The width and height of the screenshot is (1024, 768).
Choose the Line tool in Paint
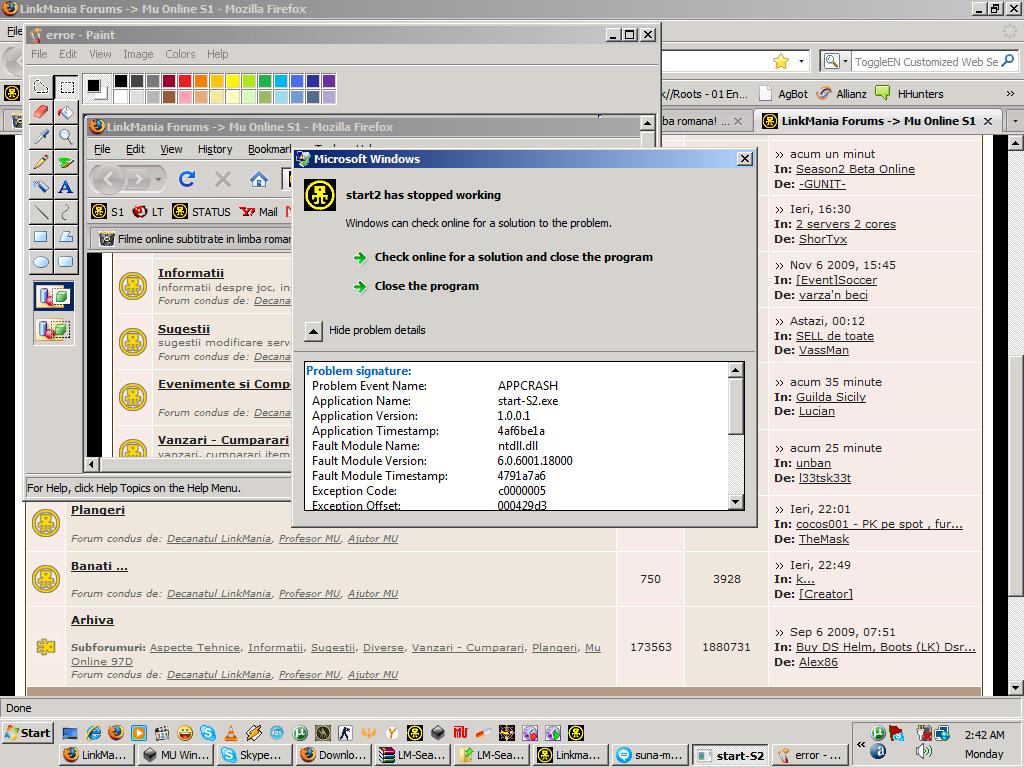click(x=40, y=212)
